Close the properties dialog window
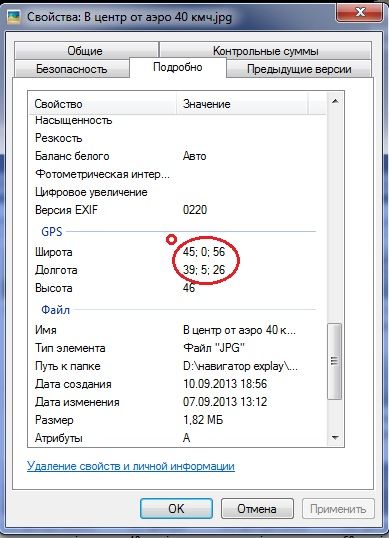389x538 pixels. pyautogui.click(x=360, y=13)
